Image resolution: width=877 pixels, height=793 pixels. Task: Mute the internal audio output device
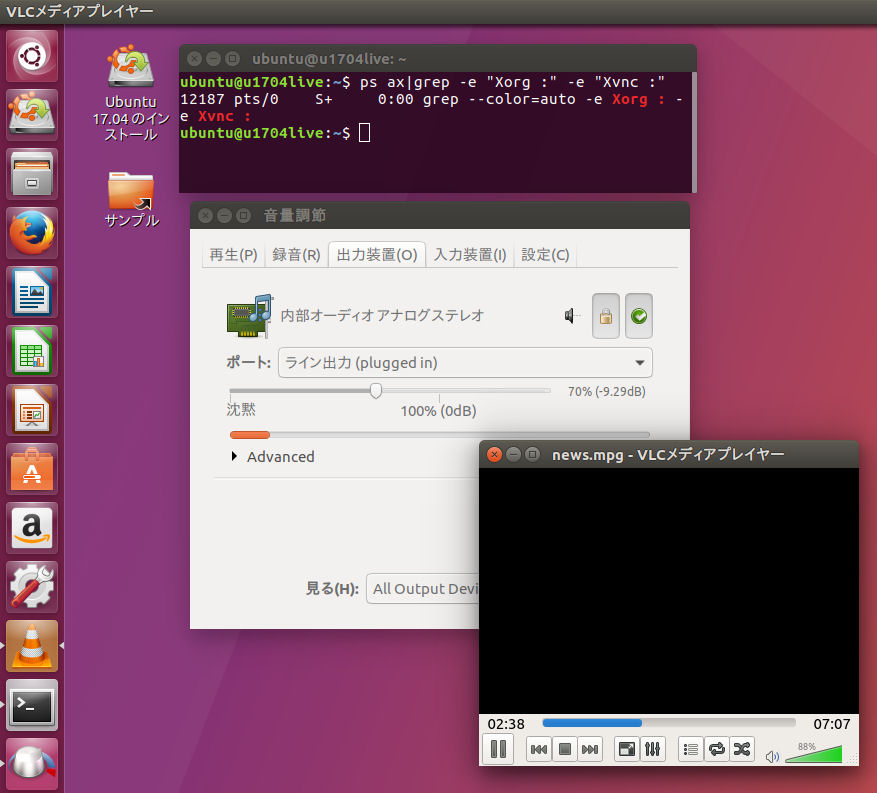click(x=571, y=316)
